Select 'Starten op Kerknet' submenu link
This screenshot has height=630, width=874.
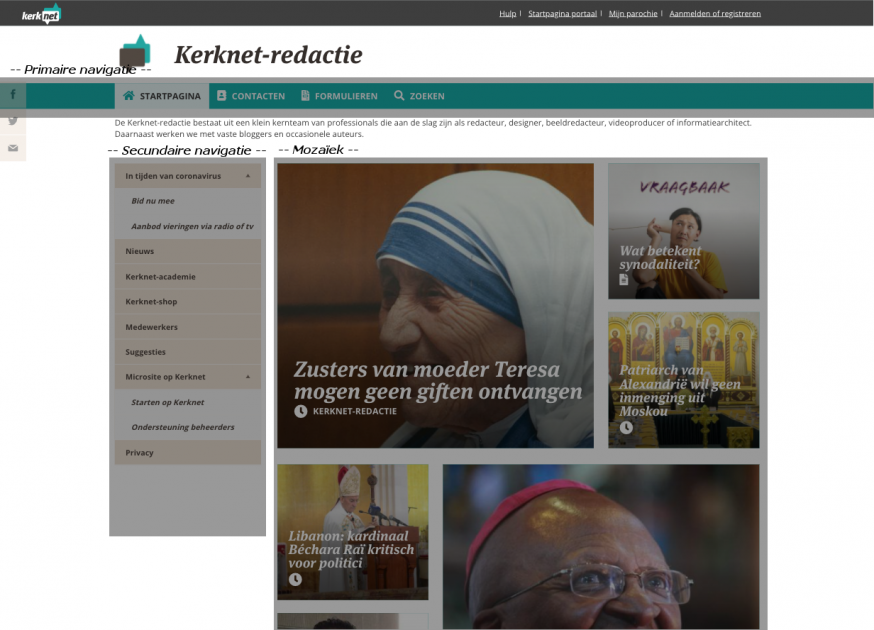(x=168, y=402)
